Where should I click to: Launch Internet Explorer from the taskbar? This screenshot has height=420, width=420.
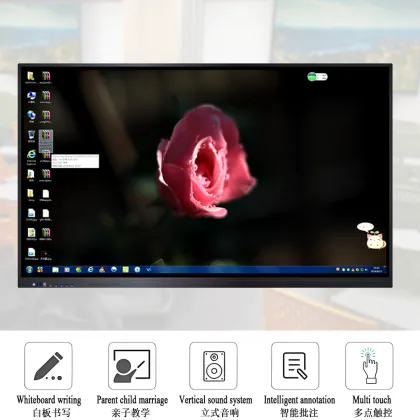(90, 269)
